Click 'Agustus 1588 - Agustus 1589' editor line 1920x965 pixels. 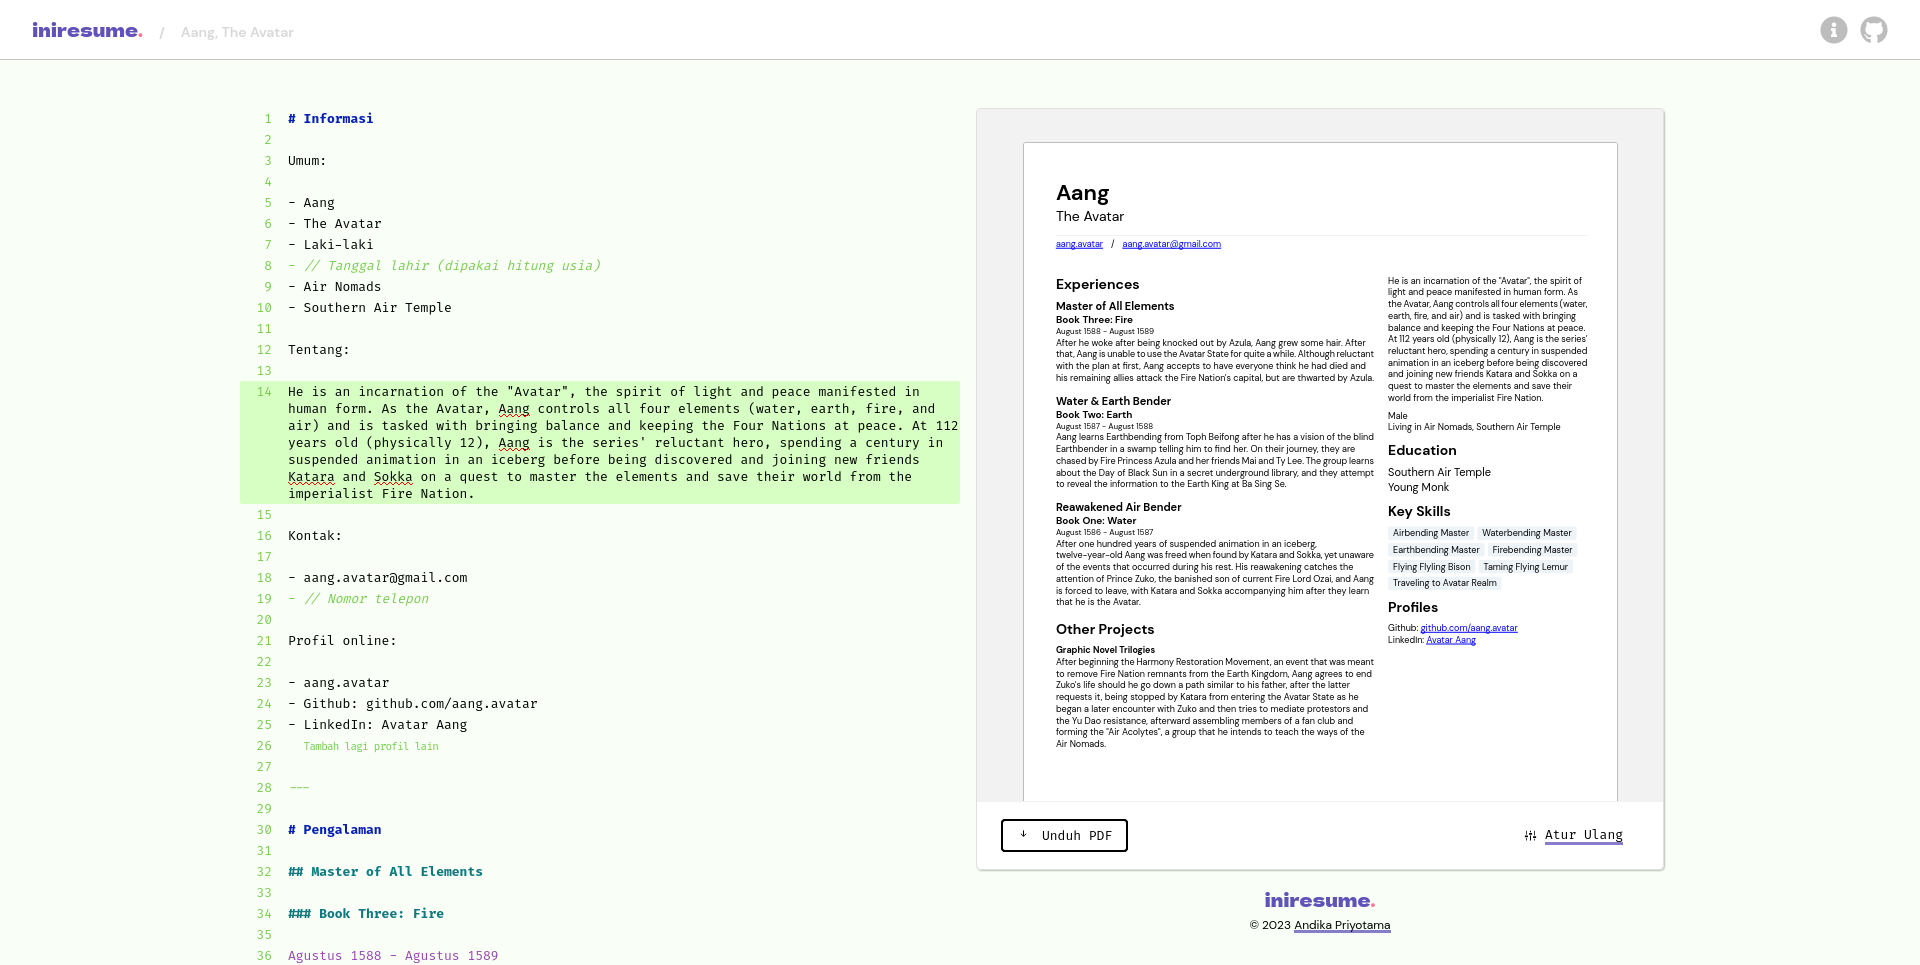393,956
